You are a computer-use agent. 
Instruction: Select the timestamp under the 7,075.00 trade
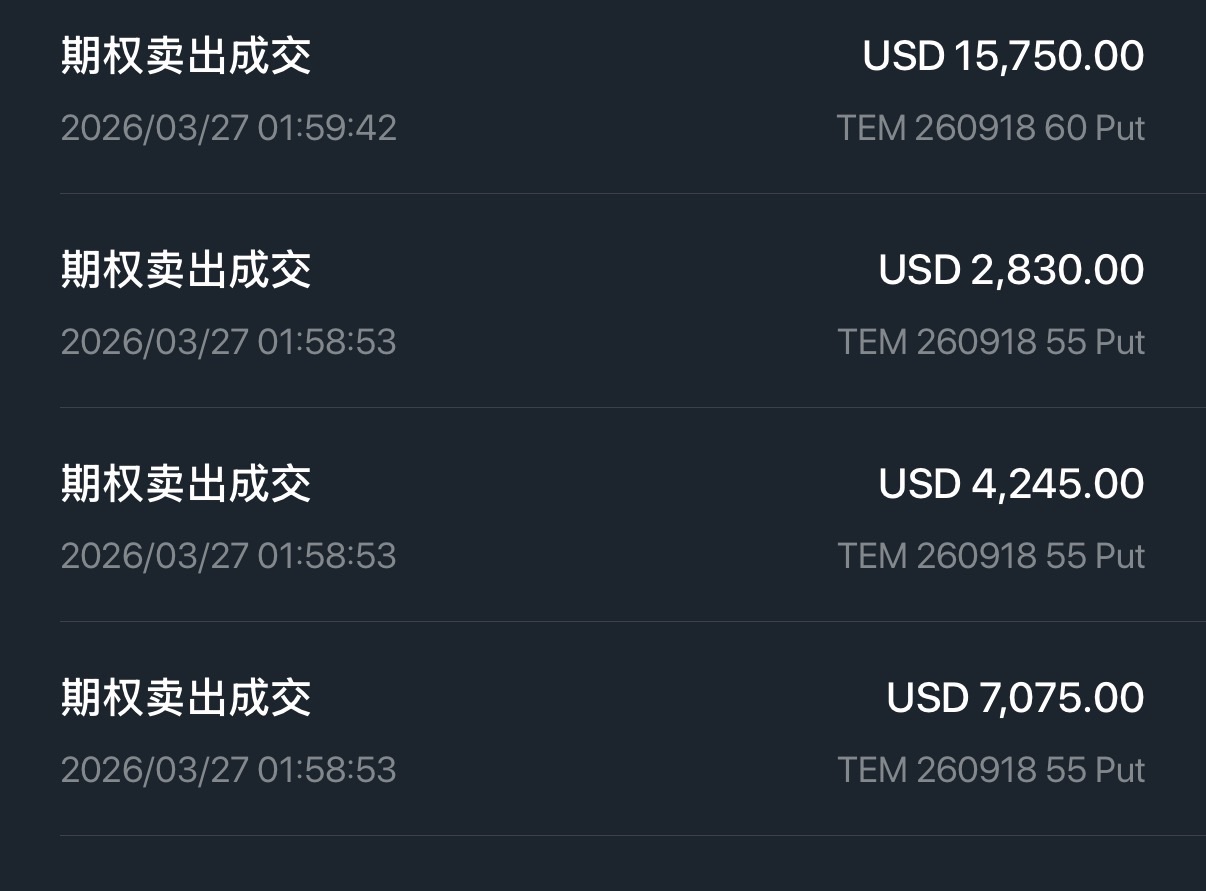point(229,770)
